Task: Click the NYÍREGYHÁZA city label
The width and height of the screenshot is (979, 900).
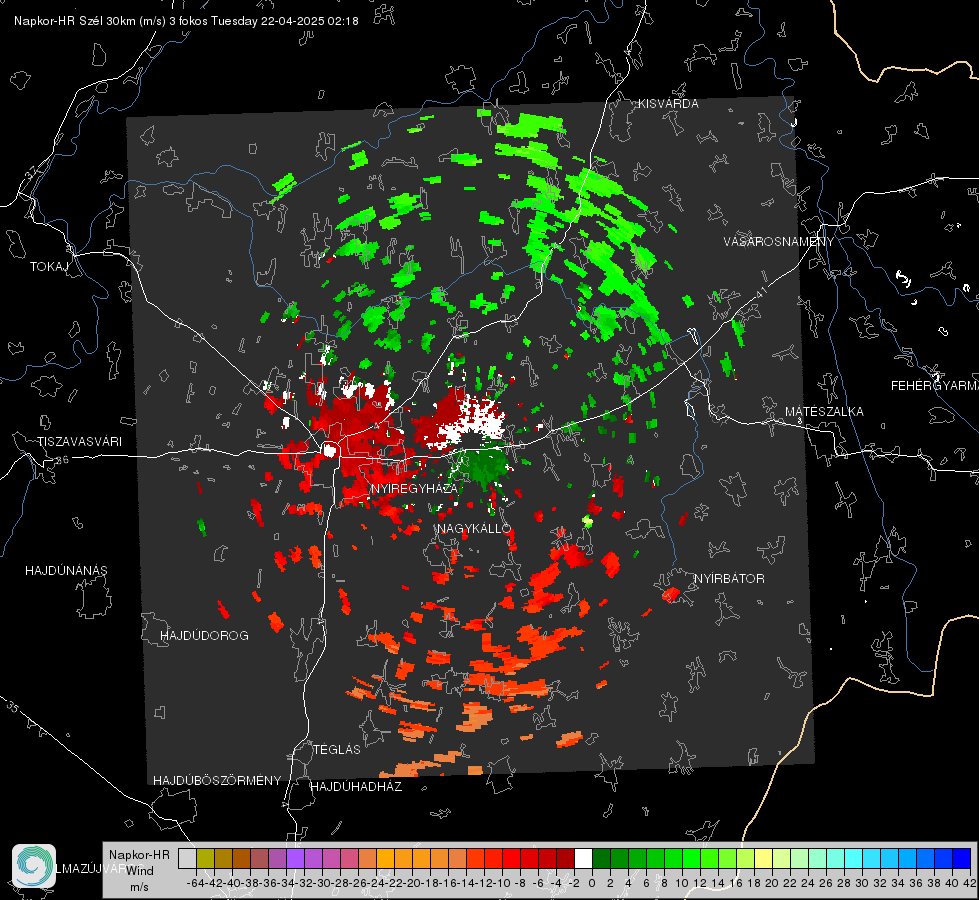Action: point(414,488)
